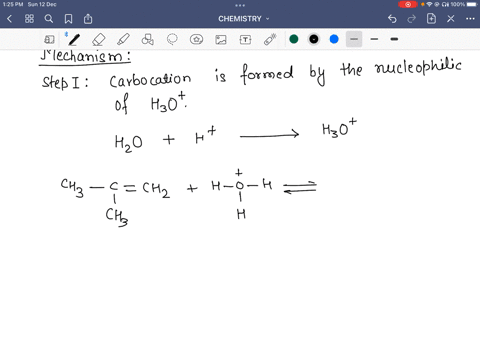480x360 pixels.
Task: Select the medium stroke width
Action: click(x=374, y=39)
